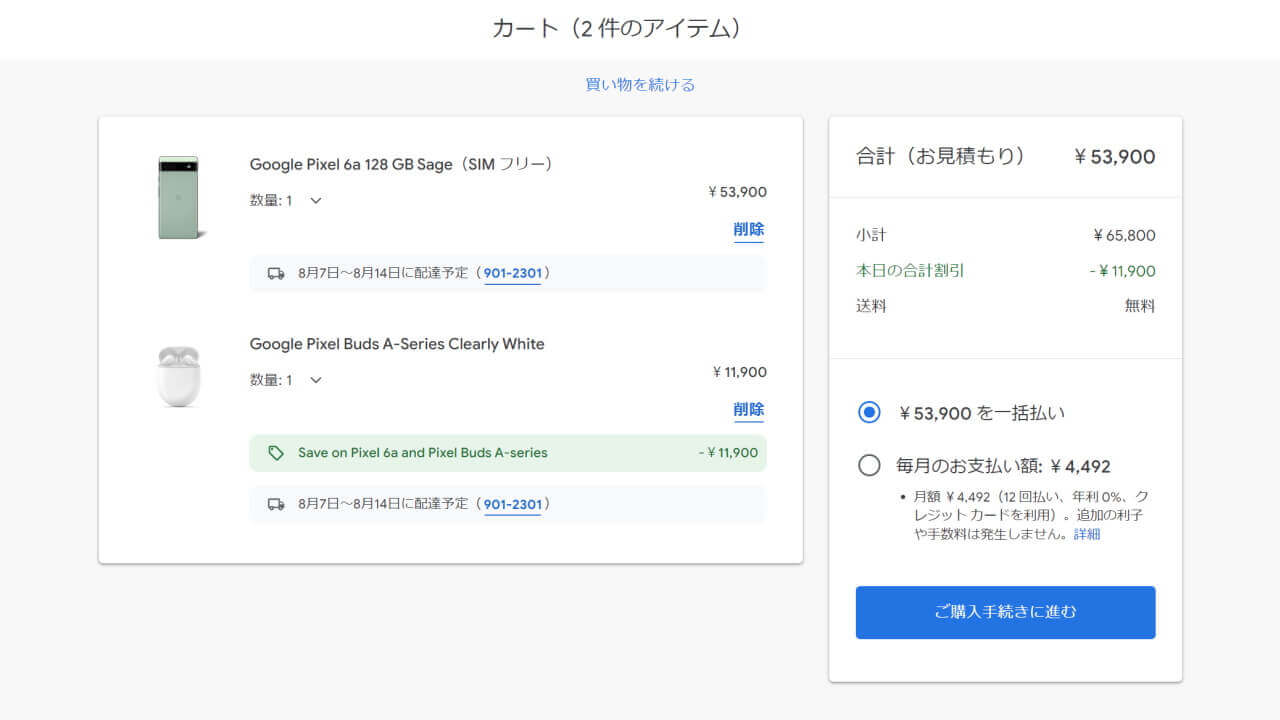Click the green discount tag icon

point(276,453)
